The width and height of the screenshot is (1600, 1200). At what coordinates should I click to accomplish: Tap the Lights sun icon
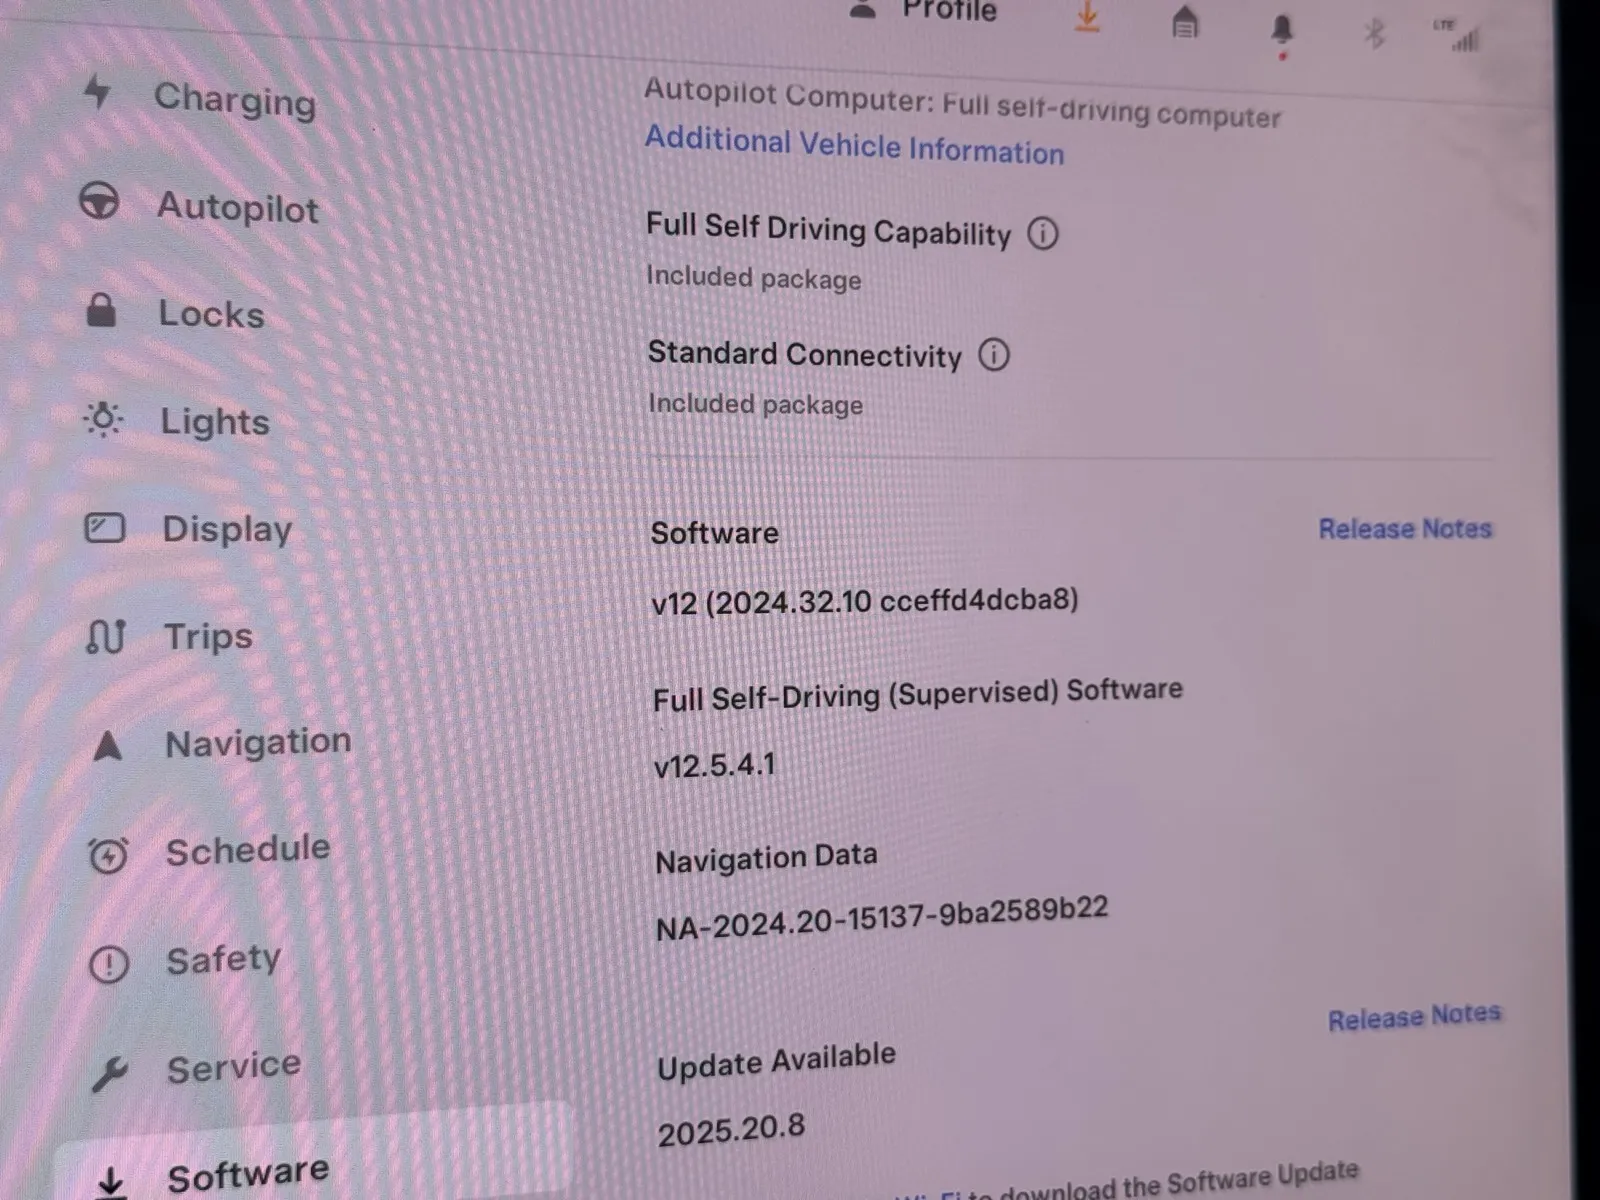click(103, 419)
